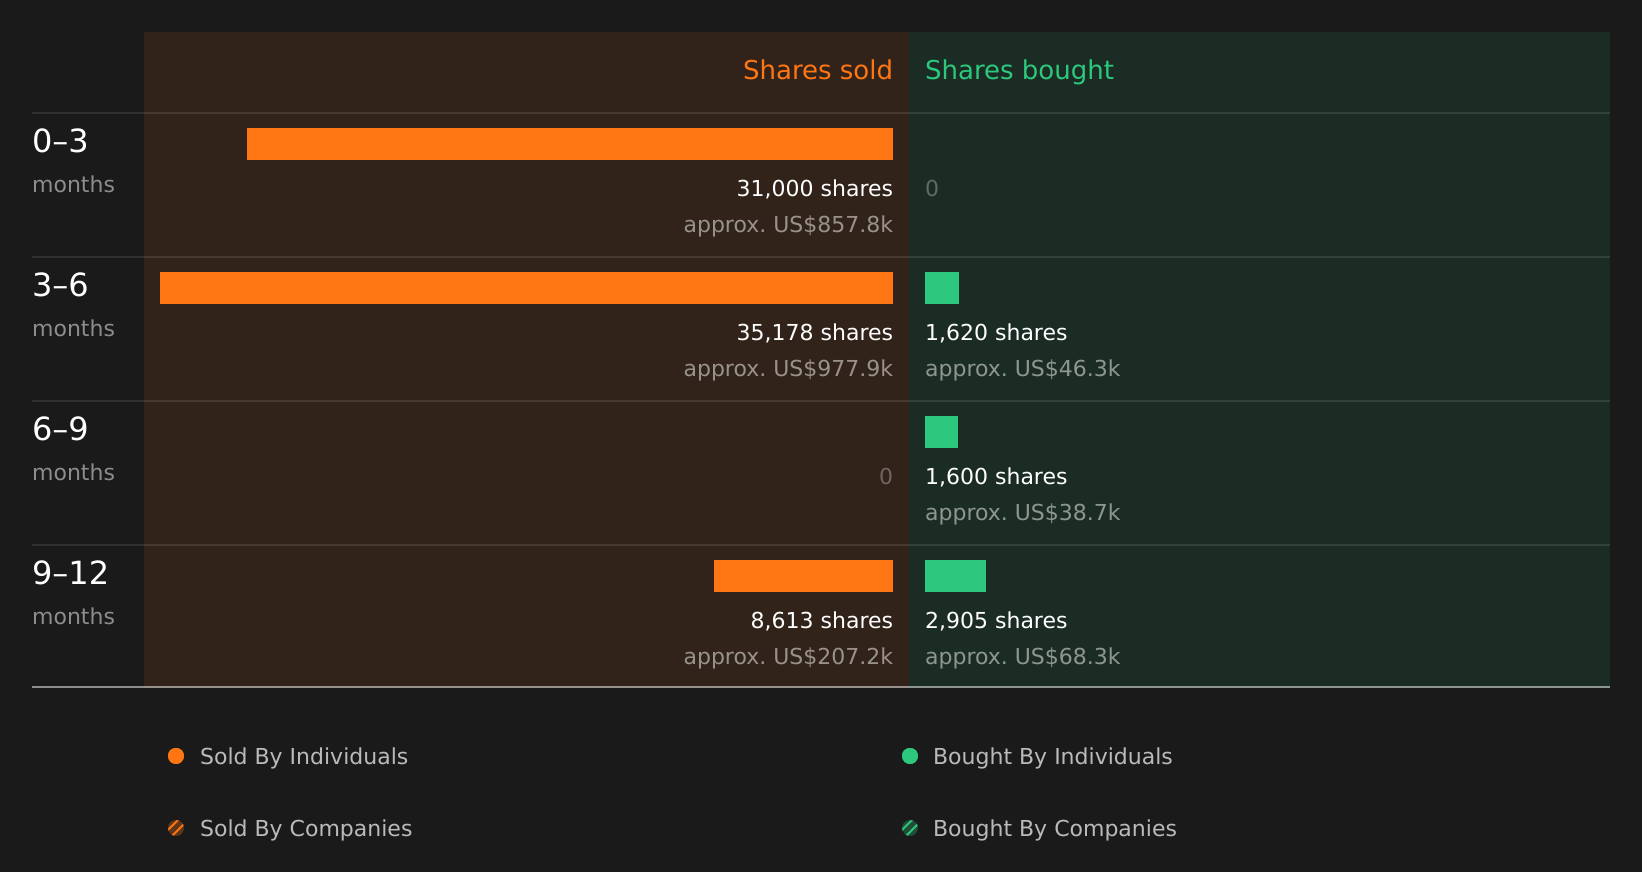This screenshot has width=1642, height=872.
Task: Click the green bought bar for 3–6 months
Action: click(x=942, y=288)
